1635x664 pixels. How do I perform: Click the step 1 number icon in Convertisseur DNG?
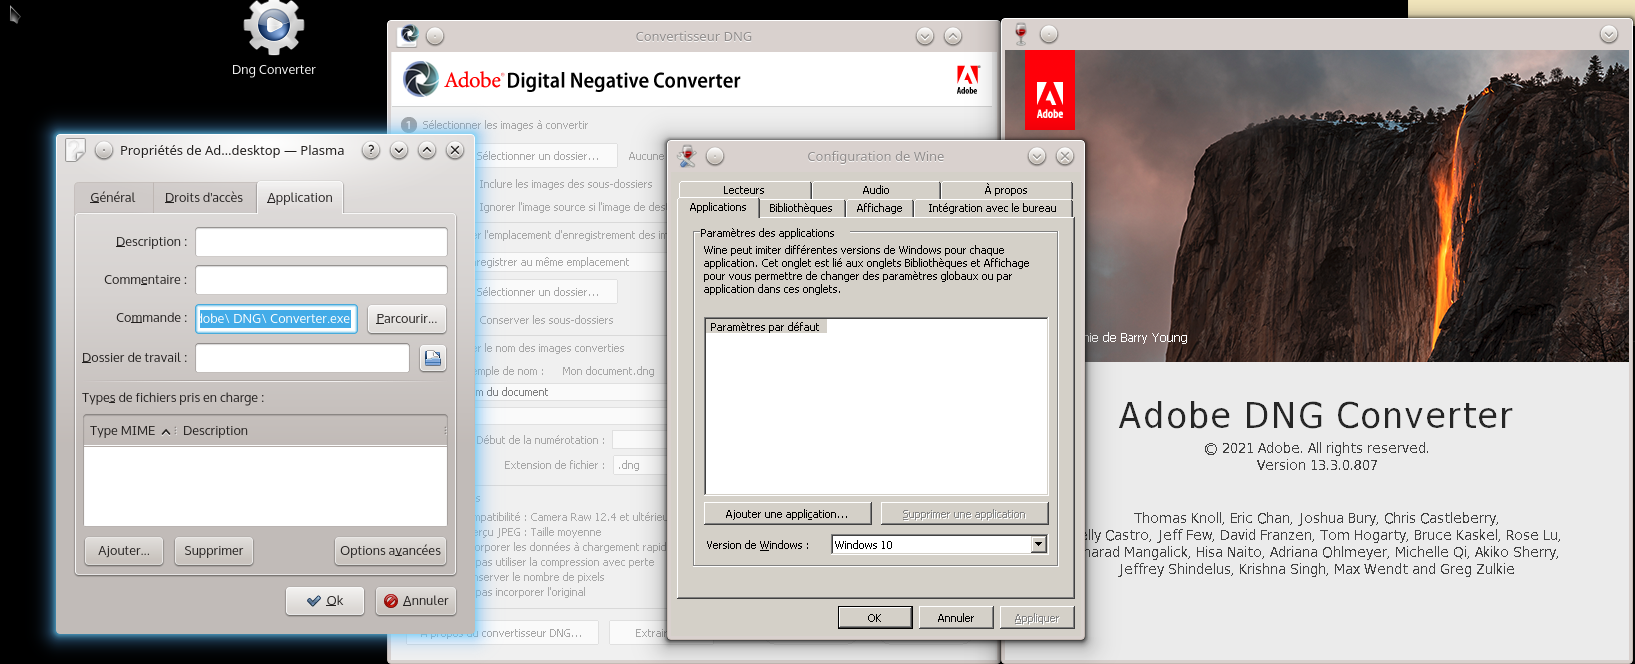(x=409, y=125)
